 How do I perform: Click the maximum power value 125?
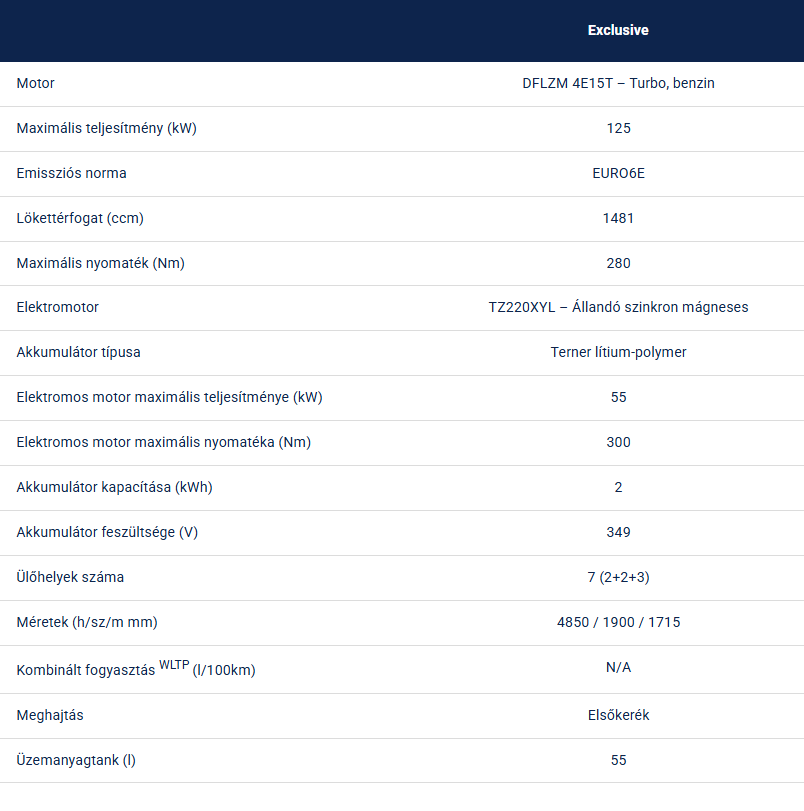[x=618, y=128]
